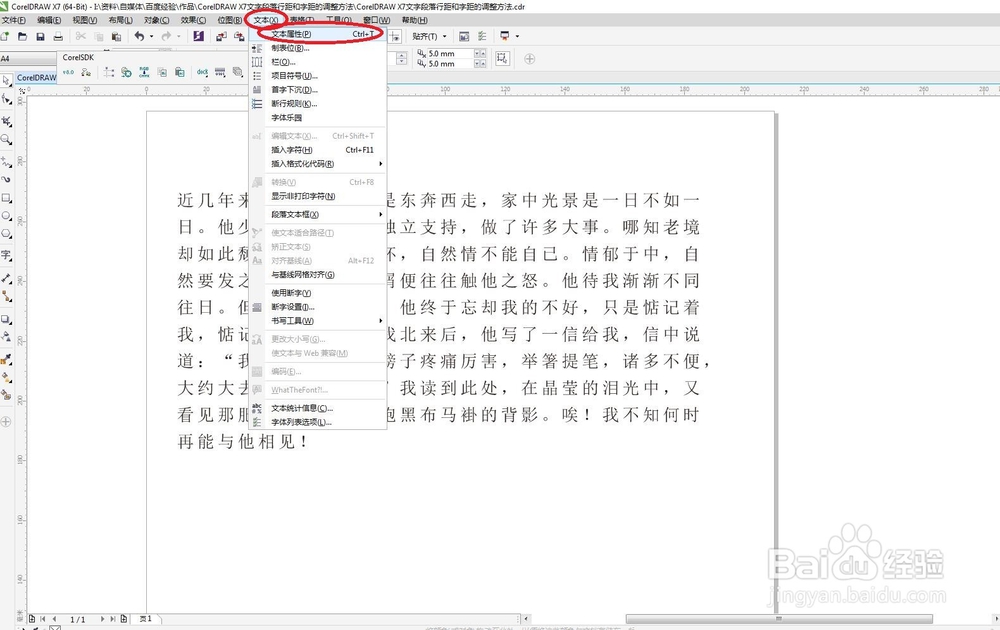Screen dimensions: 1000x630
Task: Open the A4 page size dropdown
Action: point(29,59)
